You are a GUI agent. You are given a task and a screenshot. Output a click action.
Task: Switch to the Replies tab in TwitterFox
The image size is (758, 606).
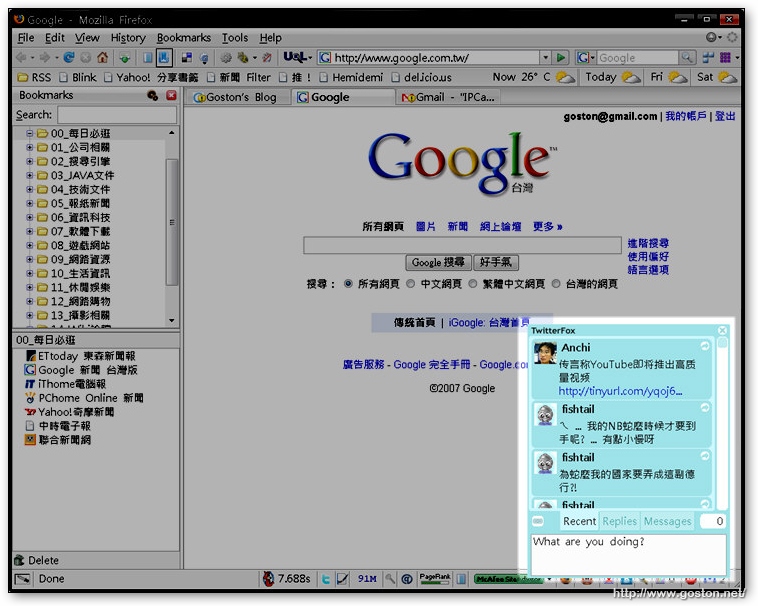point(619,521)
